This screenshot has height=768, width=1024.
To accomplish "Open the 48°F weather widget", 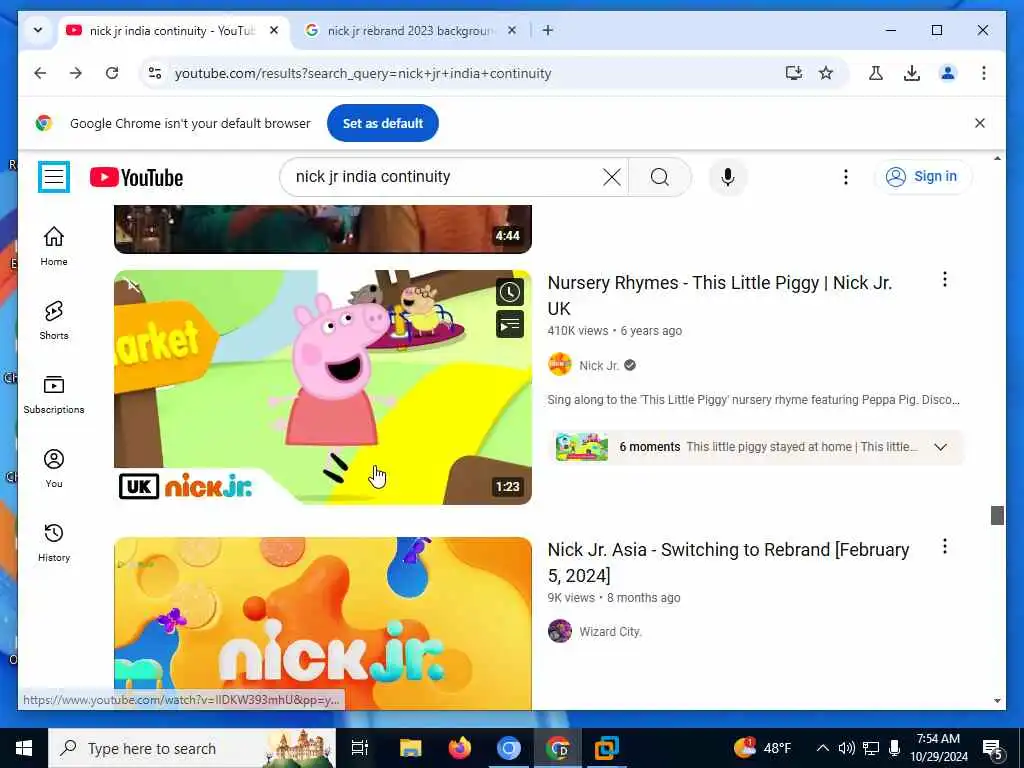I will coord(762,748).
